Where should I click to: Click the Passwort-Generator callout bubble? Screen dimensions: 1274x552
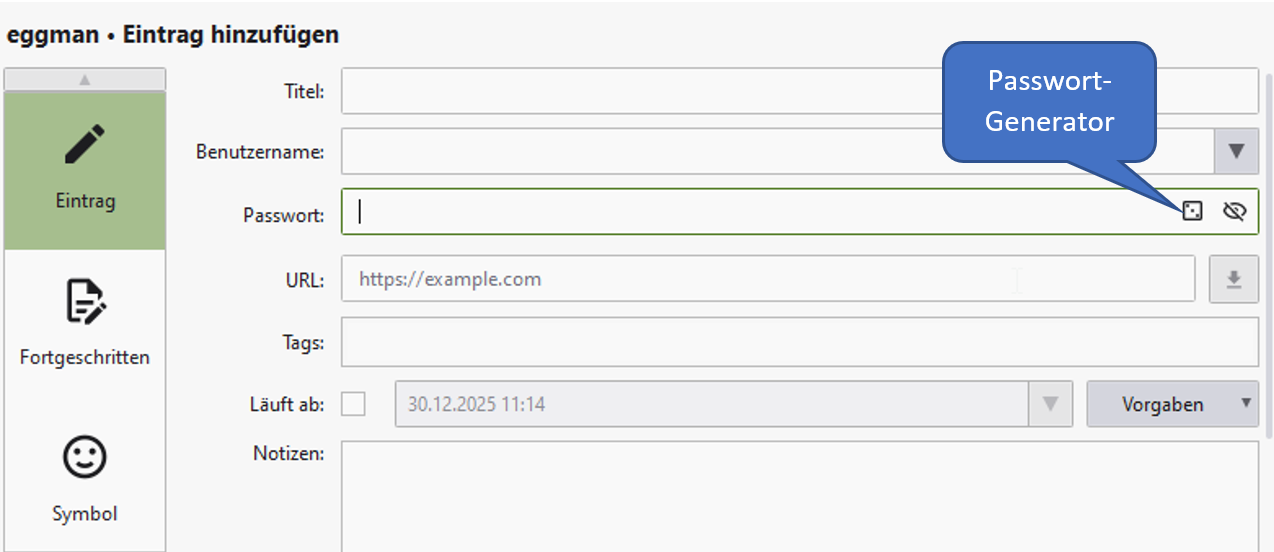1049,101
